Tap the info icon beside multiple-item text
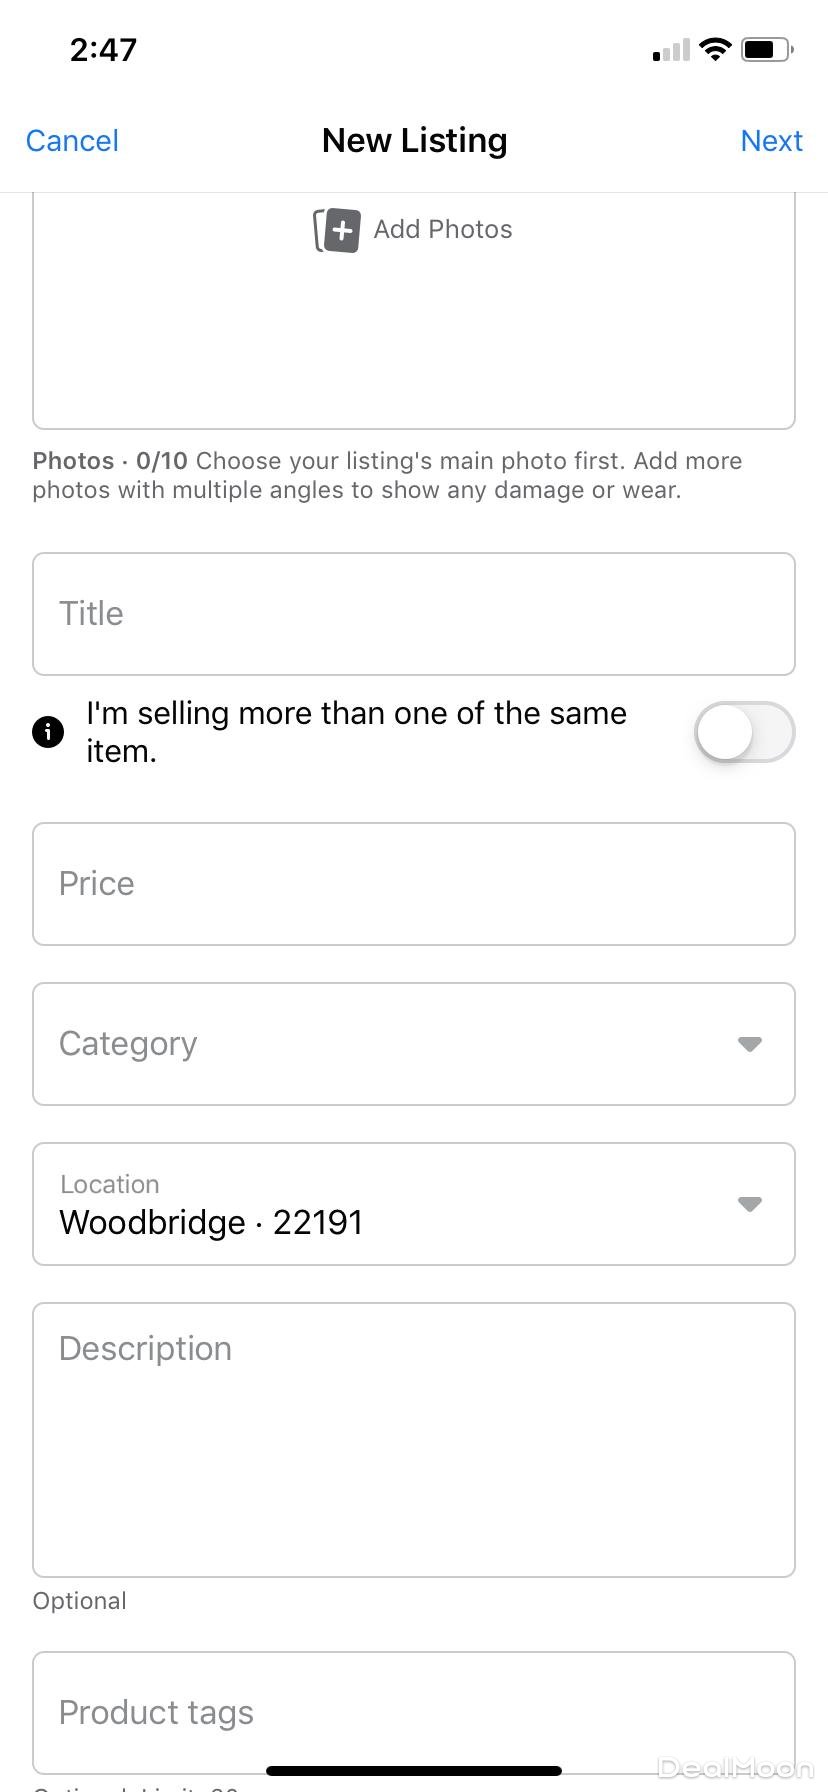 pyautogui.click(x=48, y=732)
